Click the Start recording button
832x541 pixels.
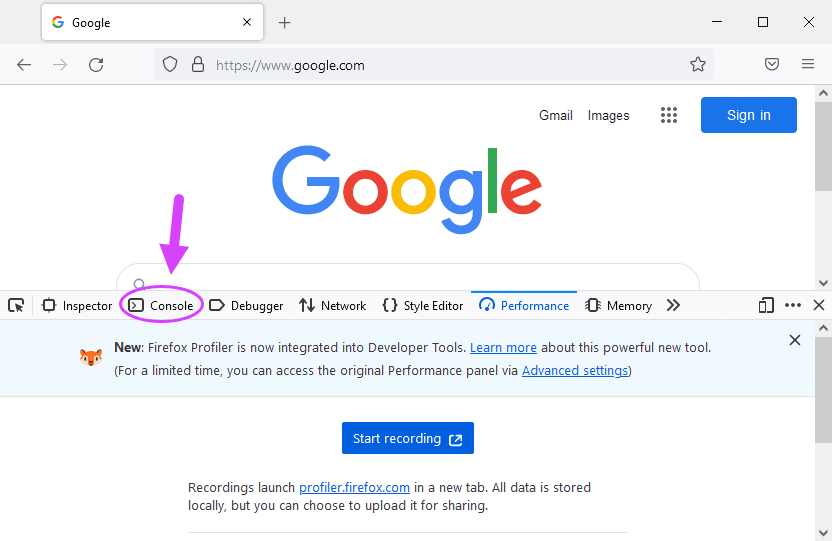[x=408, y=438]
